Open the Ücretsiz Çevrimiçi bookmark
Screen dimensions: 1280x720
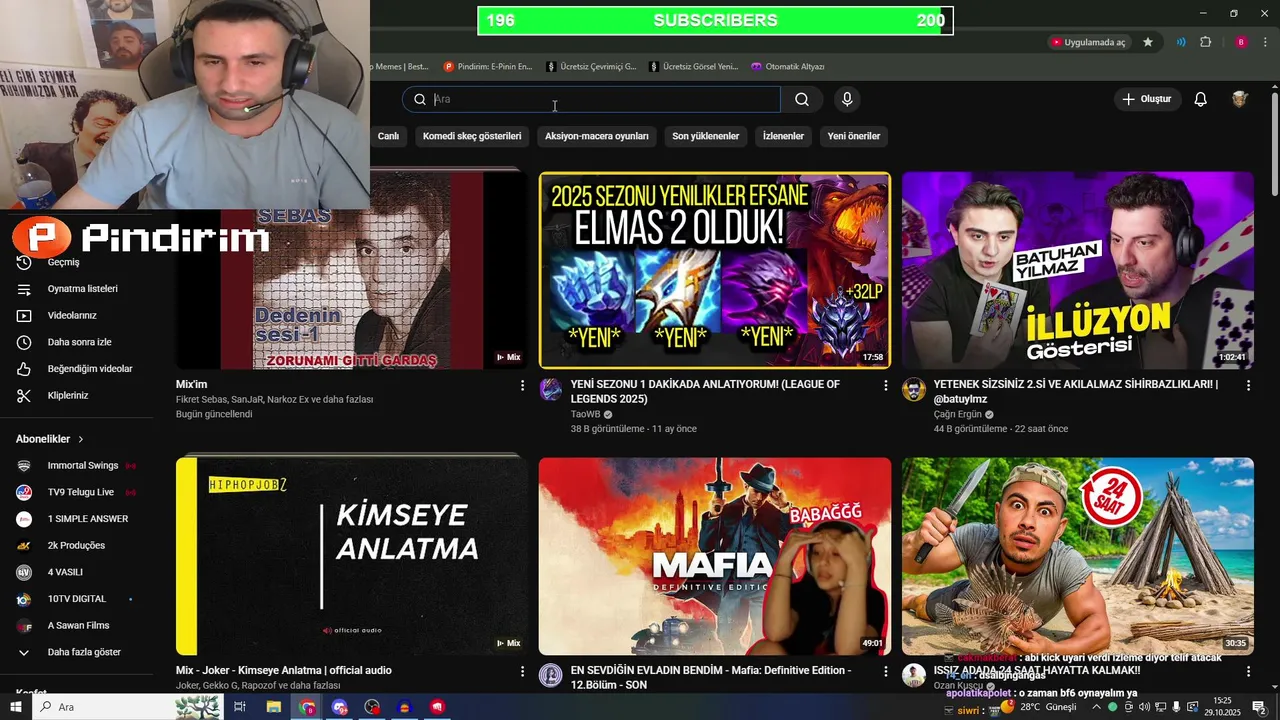click(x=591, y=67)
